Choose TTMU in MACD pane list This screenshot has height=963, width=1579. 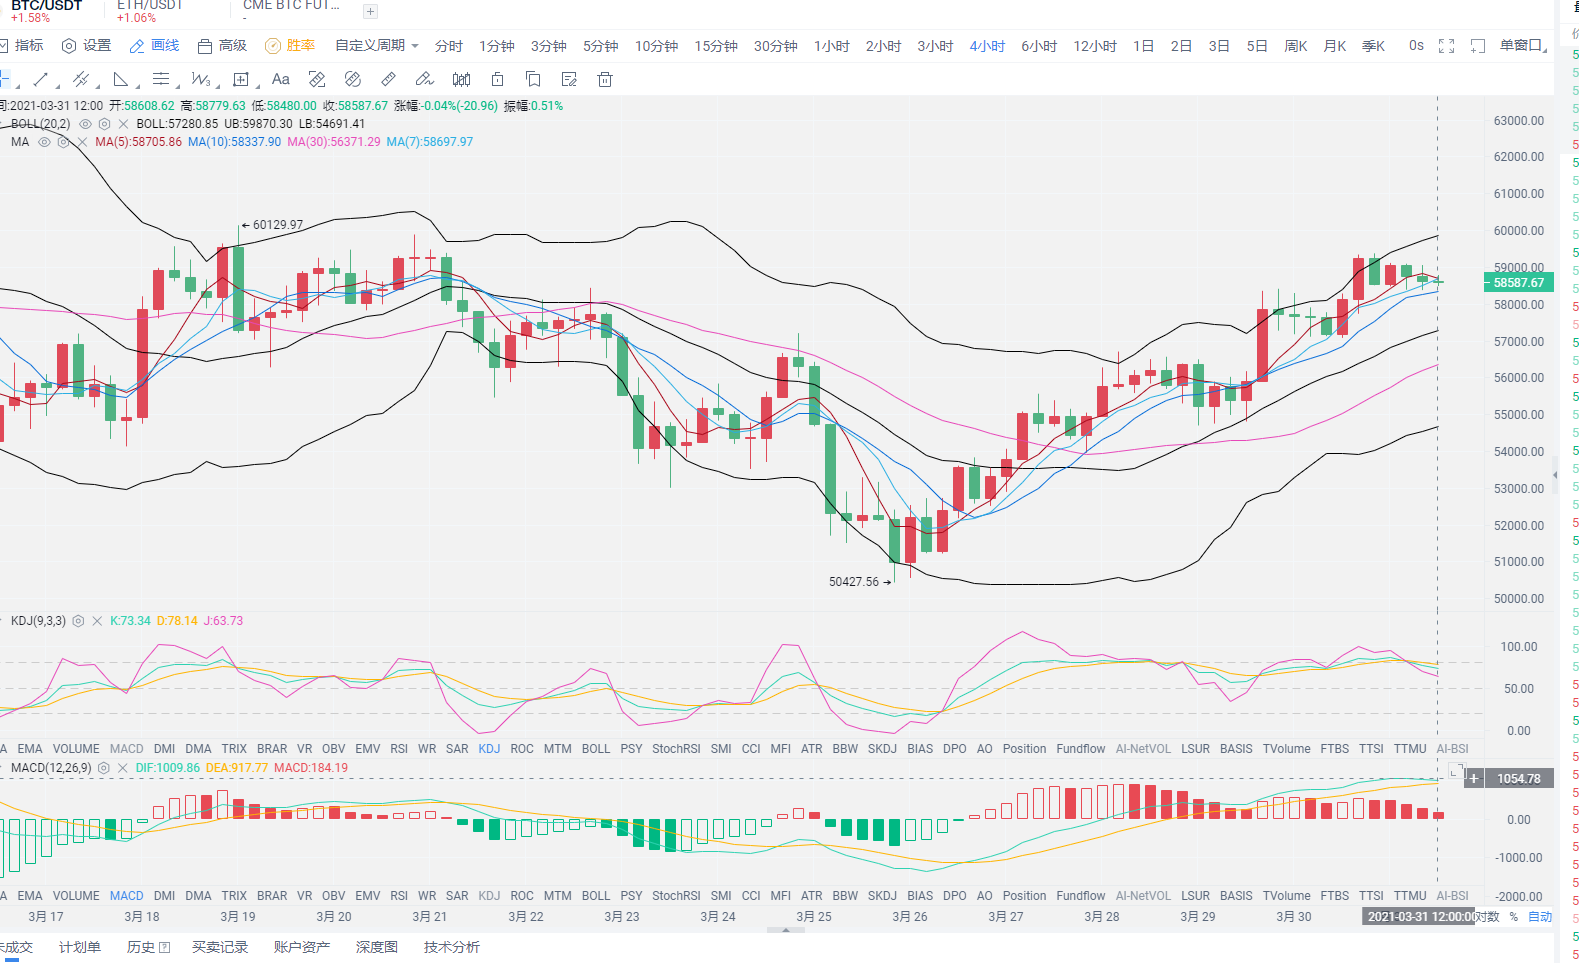pos(1410,896)
